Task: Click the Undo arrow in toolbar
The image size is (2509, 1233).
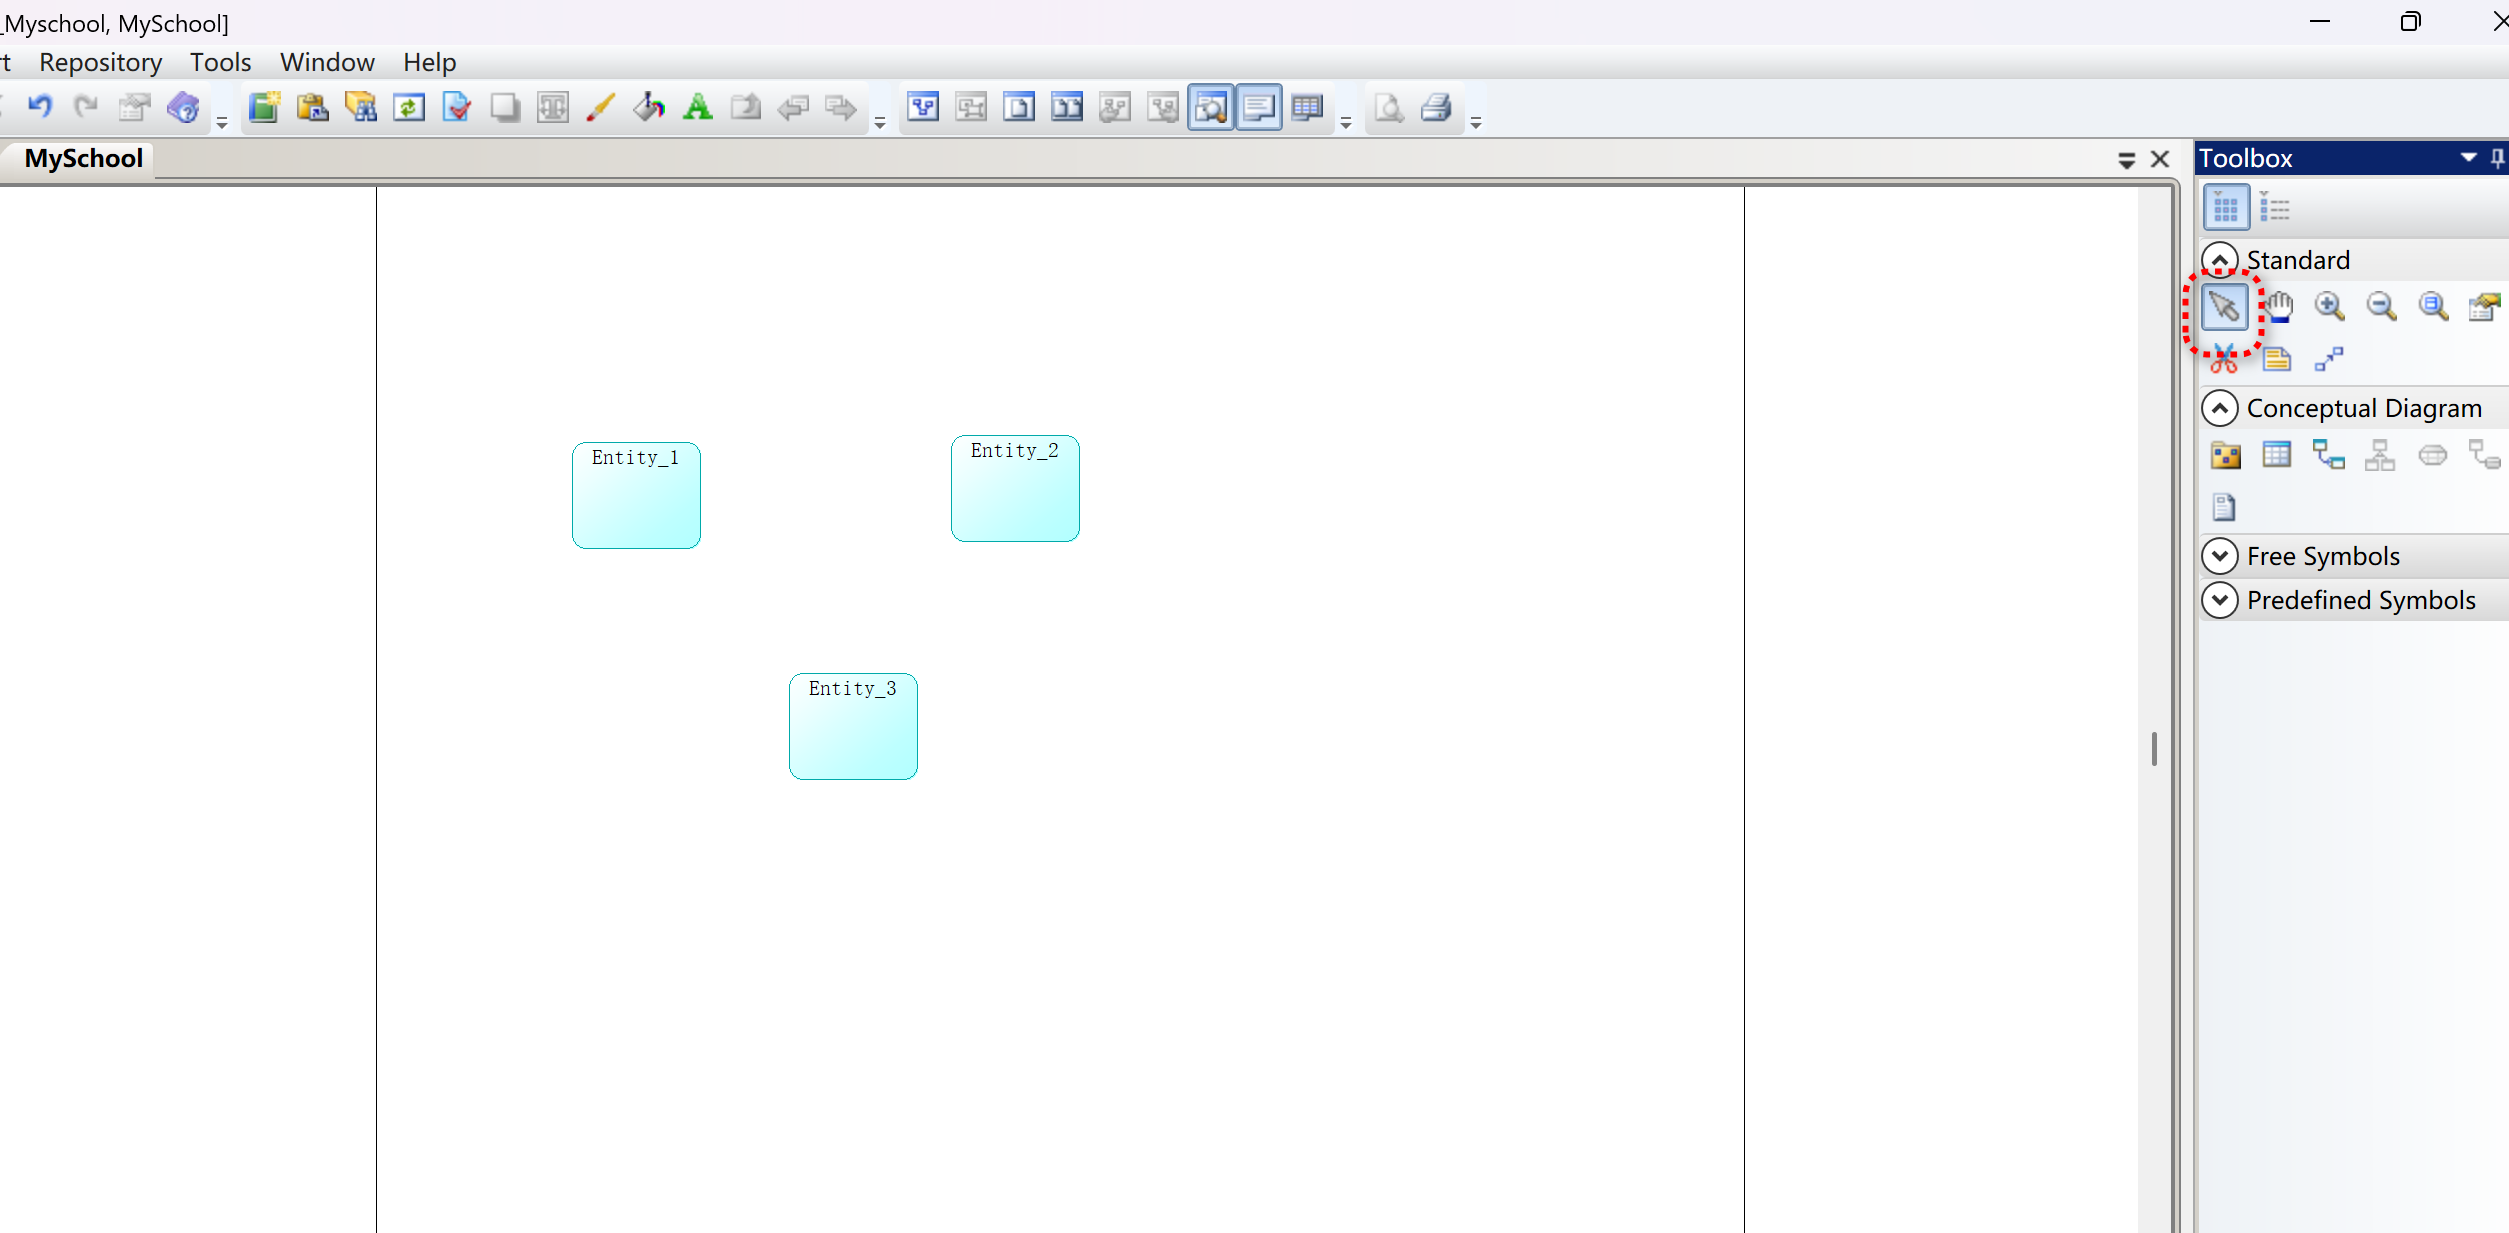Action: (x=39, y=107)
